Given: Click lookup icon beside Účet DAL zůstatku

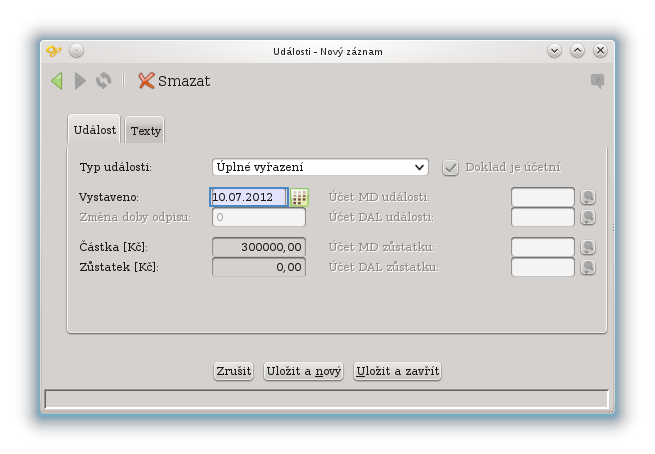Looking at the screenshot, I should click(588, 267).
